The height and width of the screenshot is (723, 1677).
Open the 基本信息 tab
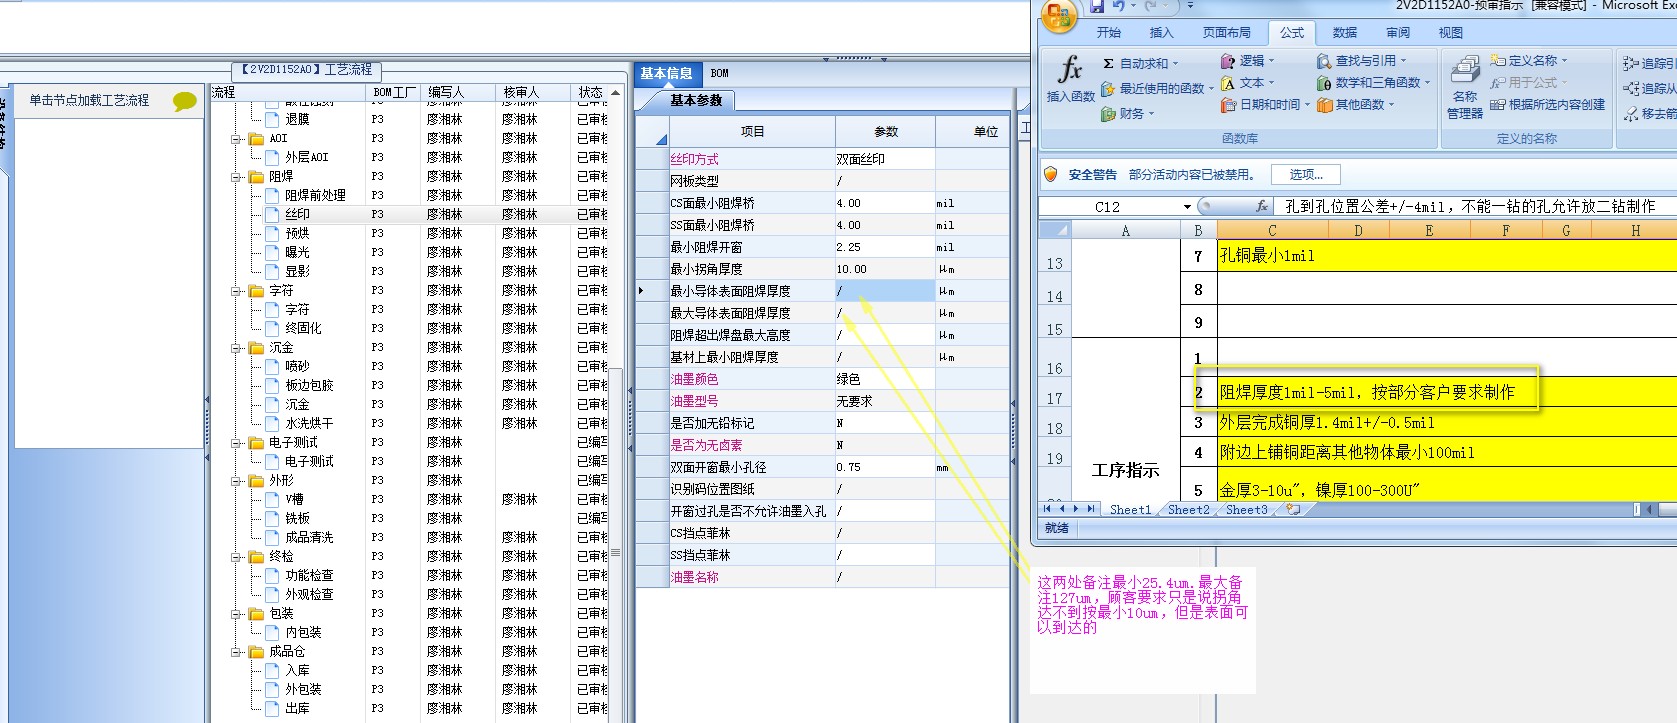pos(666,74)
